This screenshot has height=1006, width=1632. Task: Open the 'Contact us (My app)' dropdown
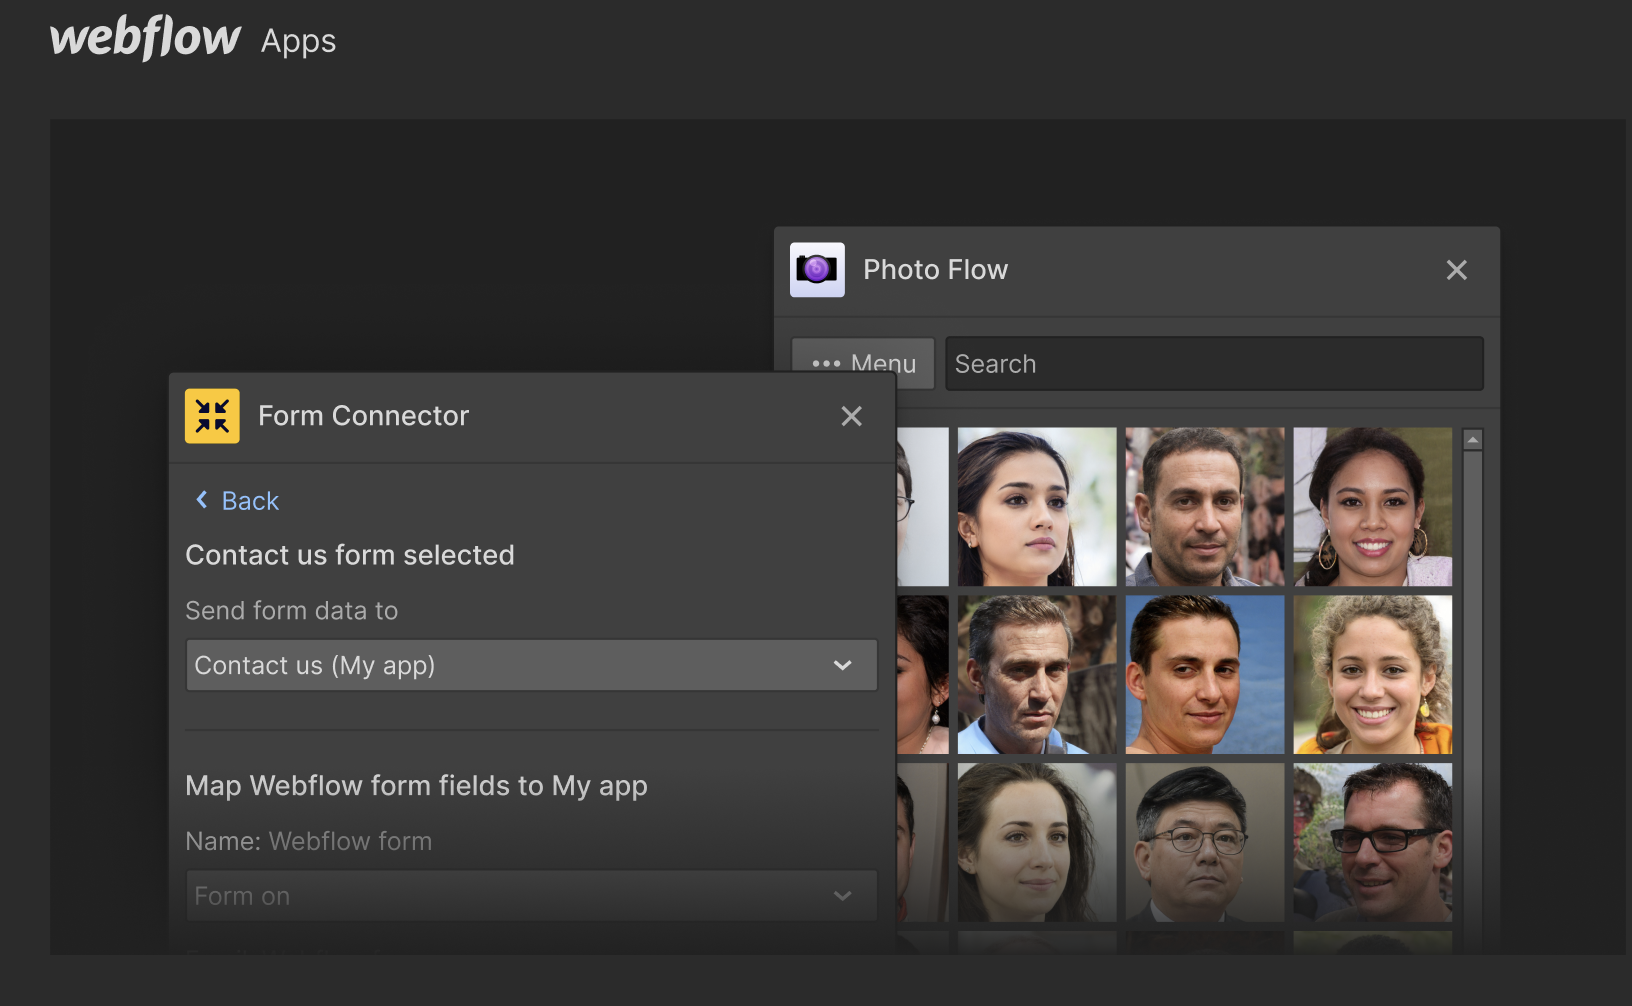[x=532, y=665]
